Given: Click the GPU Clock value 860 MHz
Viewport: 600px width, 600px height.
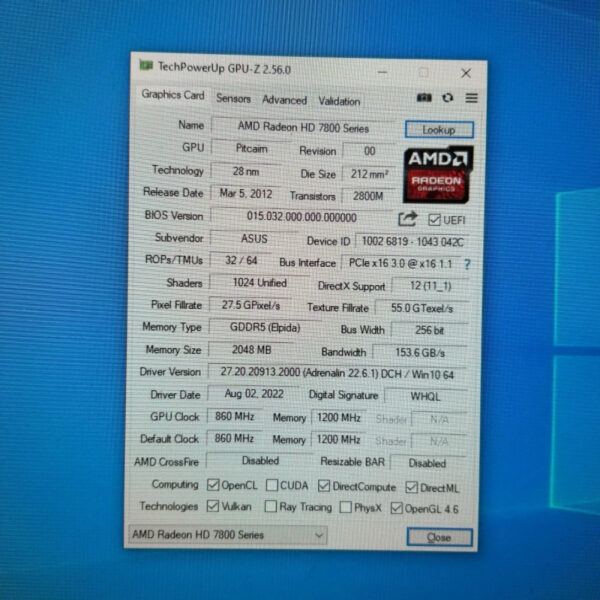Looking at the screenshot, I should 235,416.
